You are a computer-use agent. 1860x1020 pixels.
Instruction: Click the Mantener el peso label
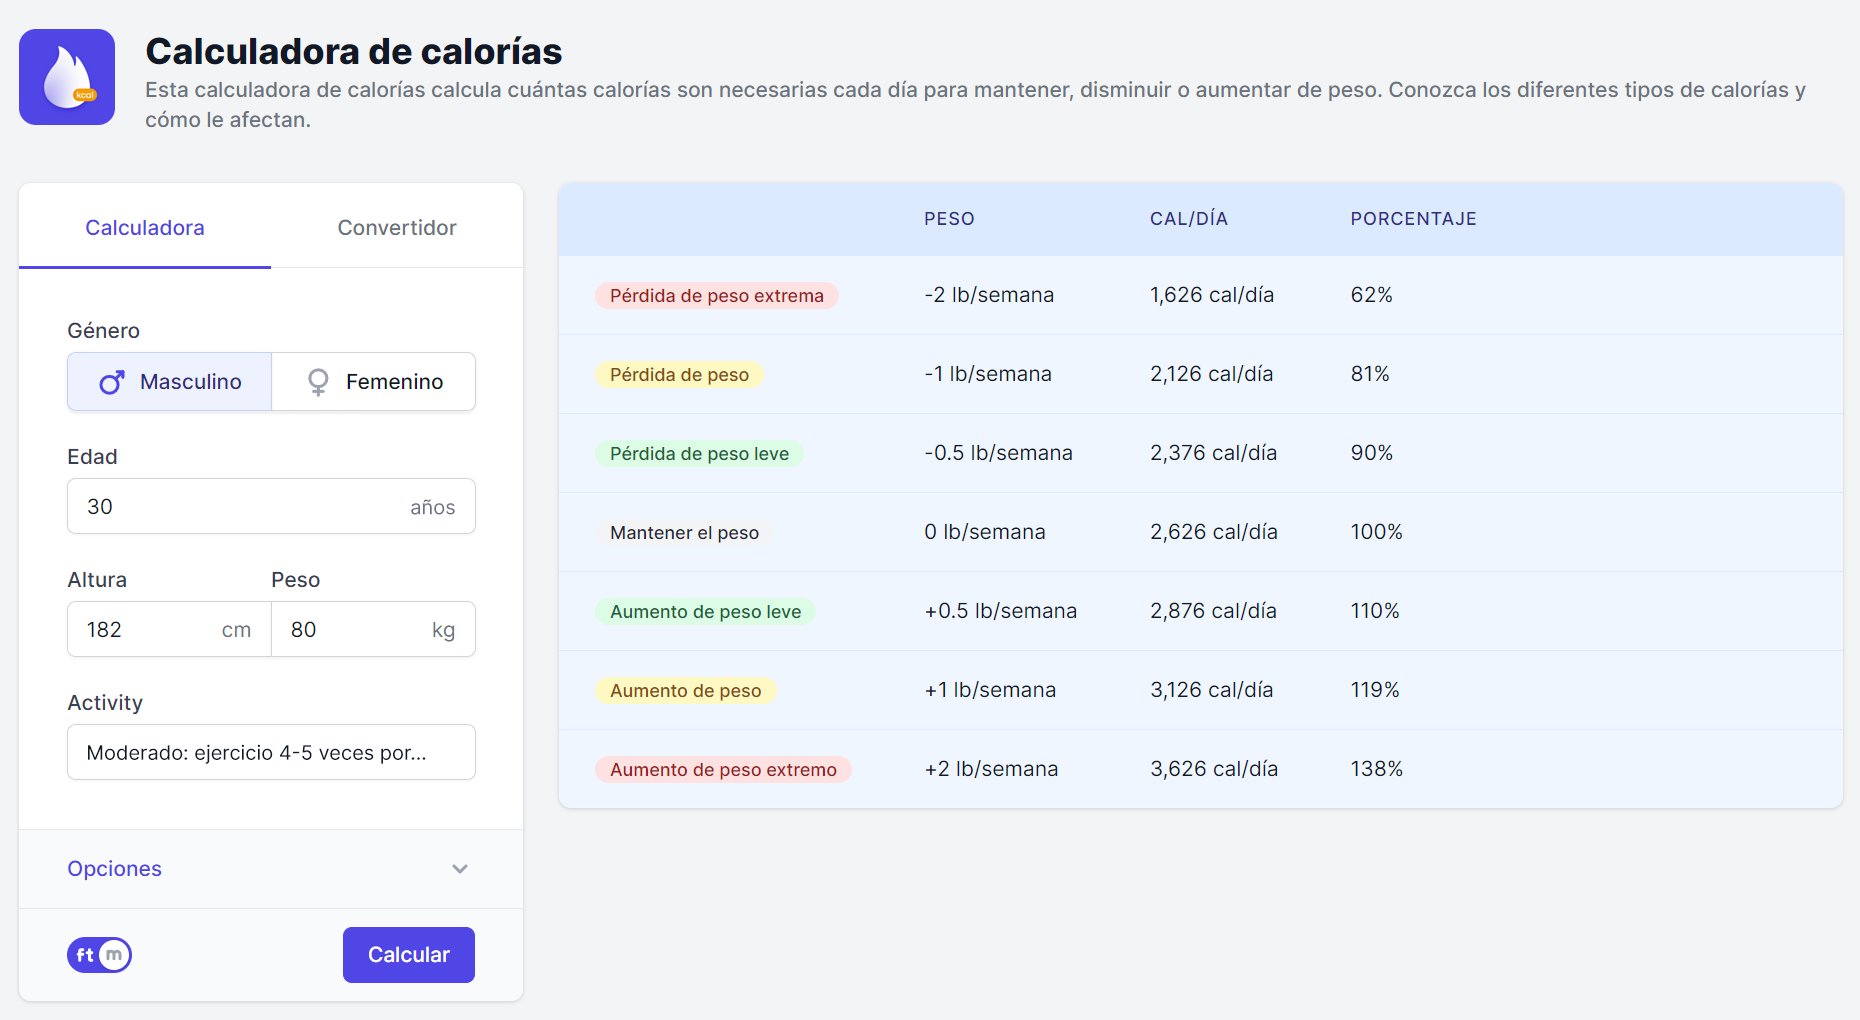point(685,533)
